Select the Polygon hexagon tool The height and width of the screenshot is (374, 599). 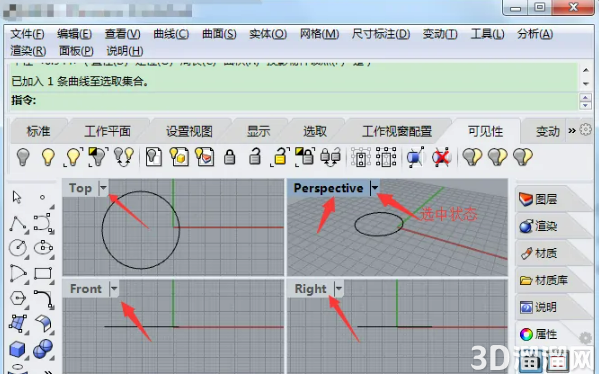(x=18, y=298)
